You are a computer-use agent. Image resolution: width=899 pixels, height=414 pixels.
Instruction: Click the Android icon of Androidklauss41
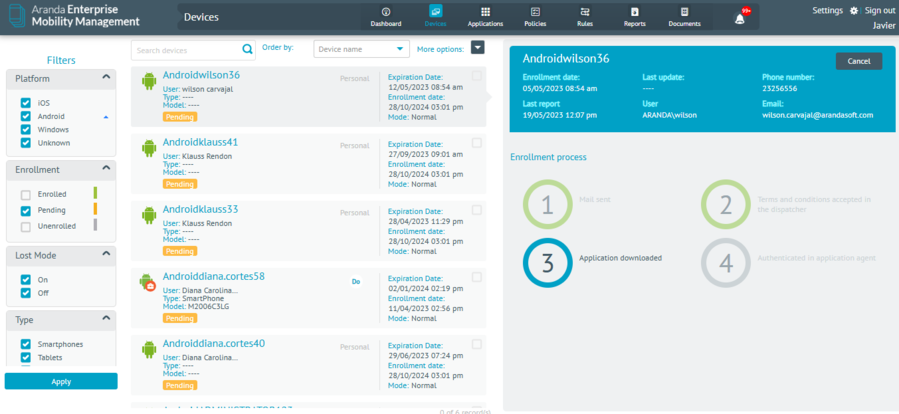(149, 149)
